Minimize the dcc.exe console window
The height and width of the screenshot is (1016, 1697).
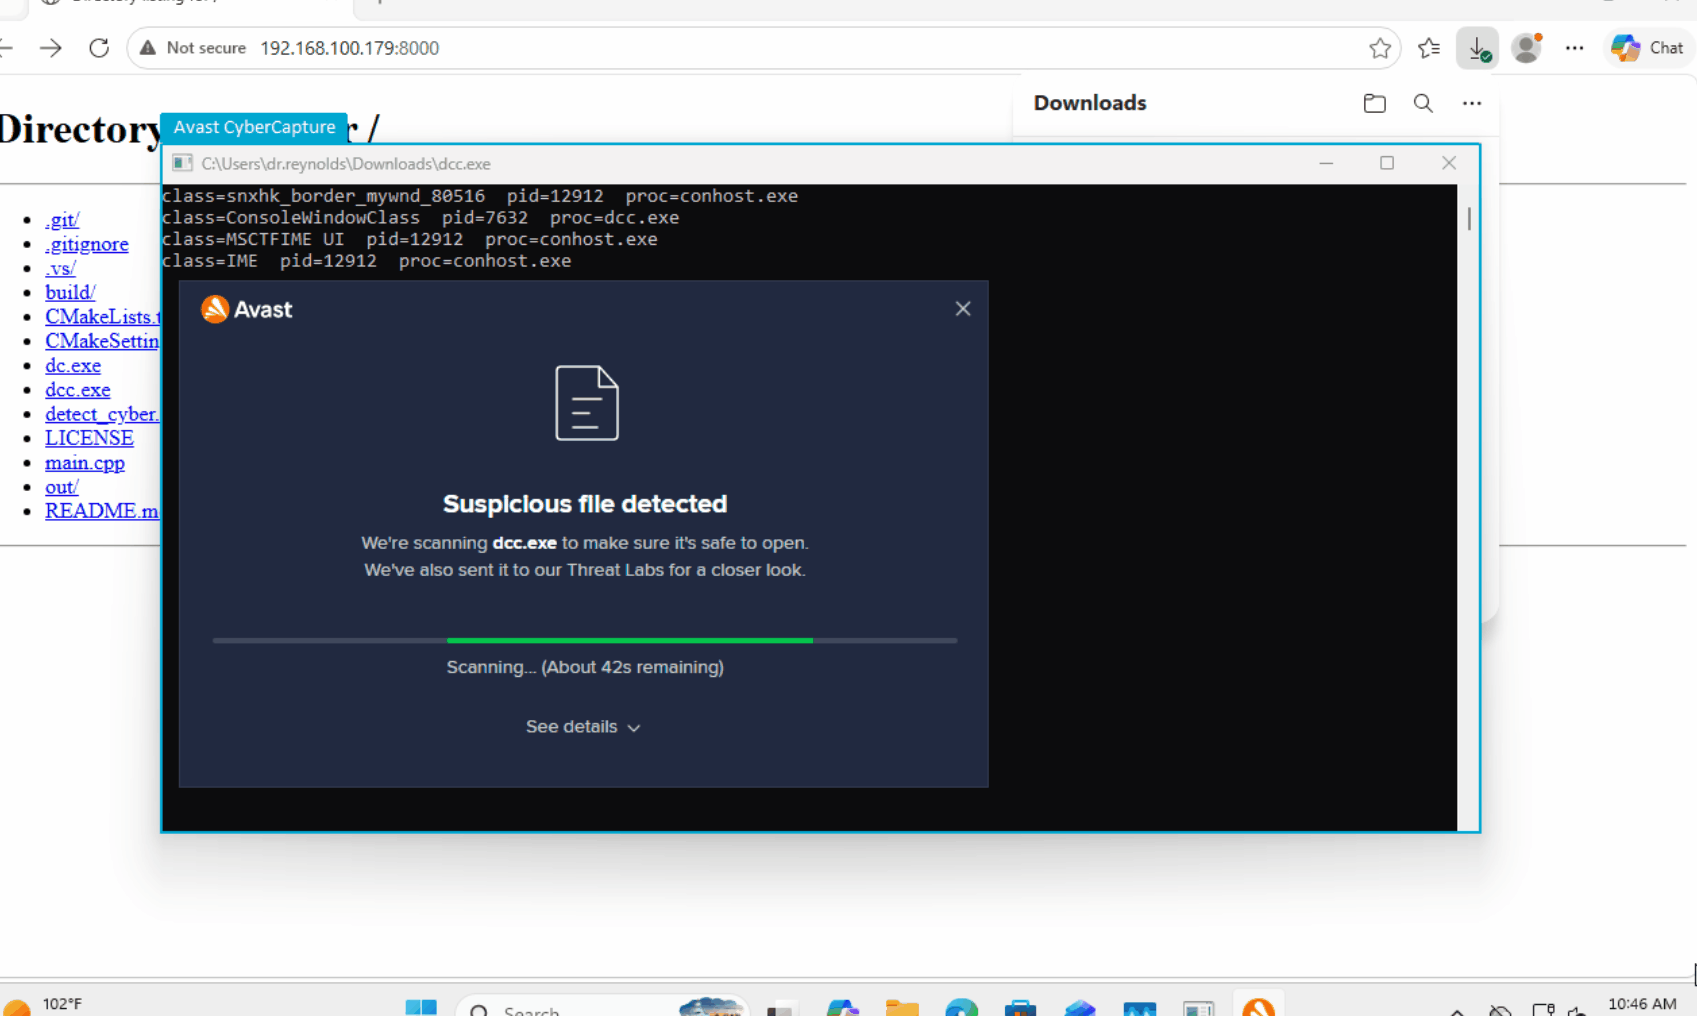[1326, 163]
